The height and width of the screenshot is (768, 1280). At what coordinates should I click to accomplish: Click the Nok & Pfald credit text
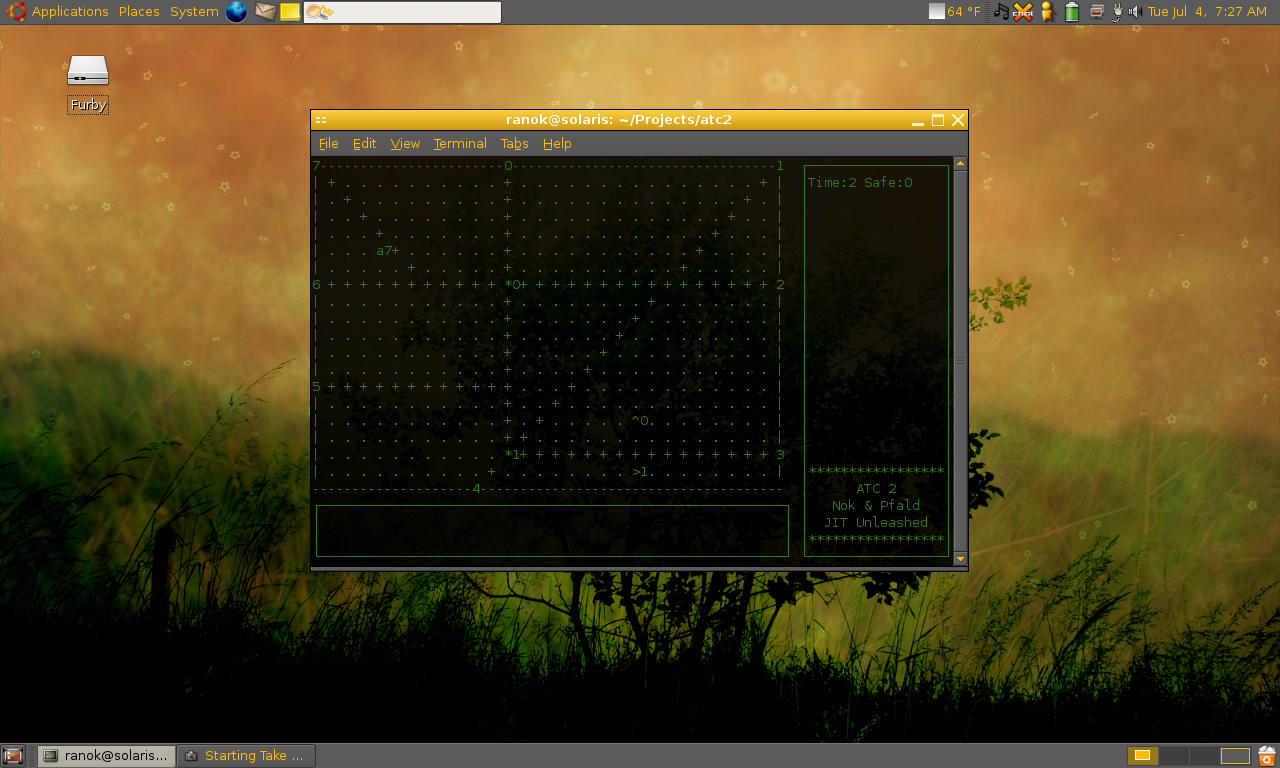[876, 506]
